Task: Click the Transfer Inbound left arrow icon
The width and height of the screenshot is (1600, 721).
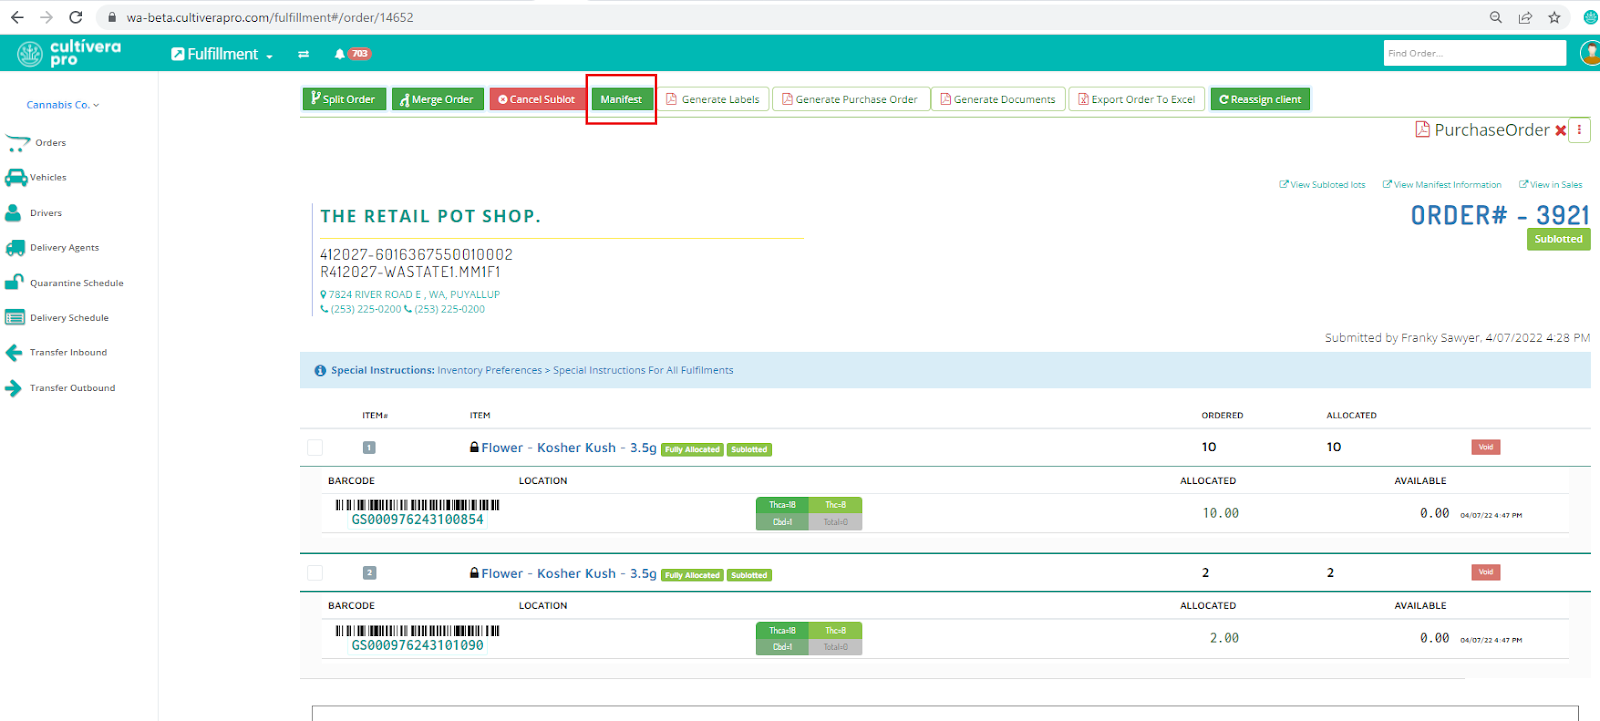Action: (x=14, y=353)
